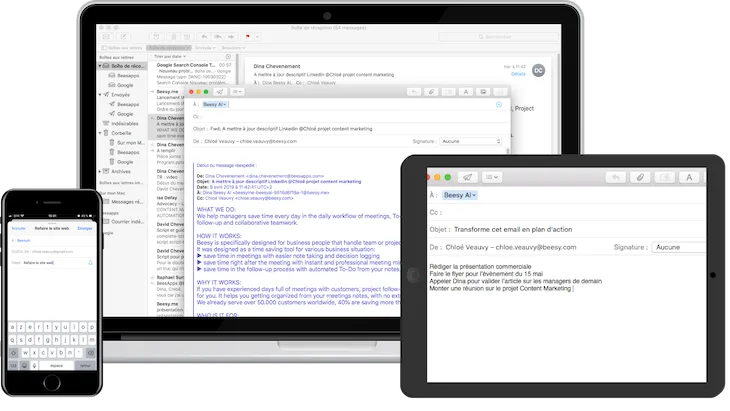
Task: Open the tablet header fields list button
Action: click(492, 177)
